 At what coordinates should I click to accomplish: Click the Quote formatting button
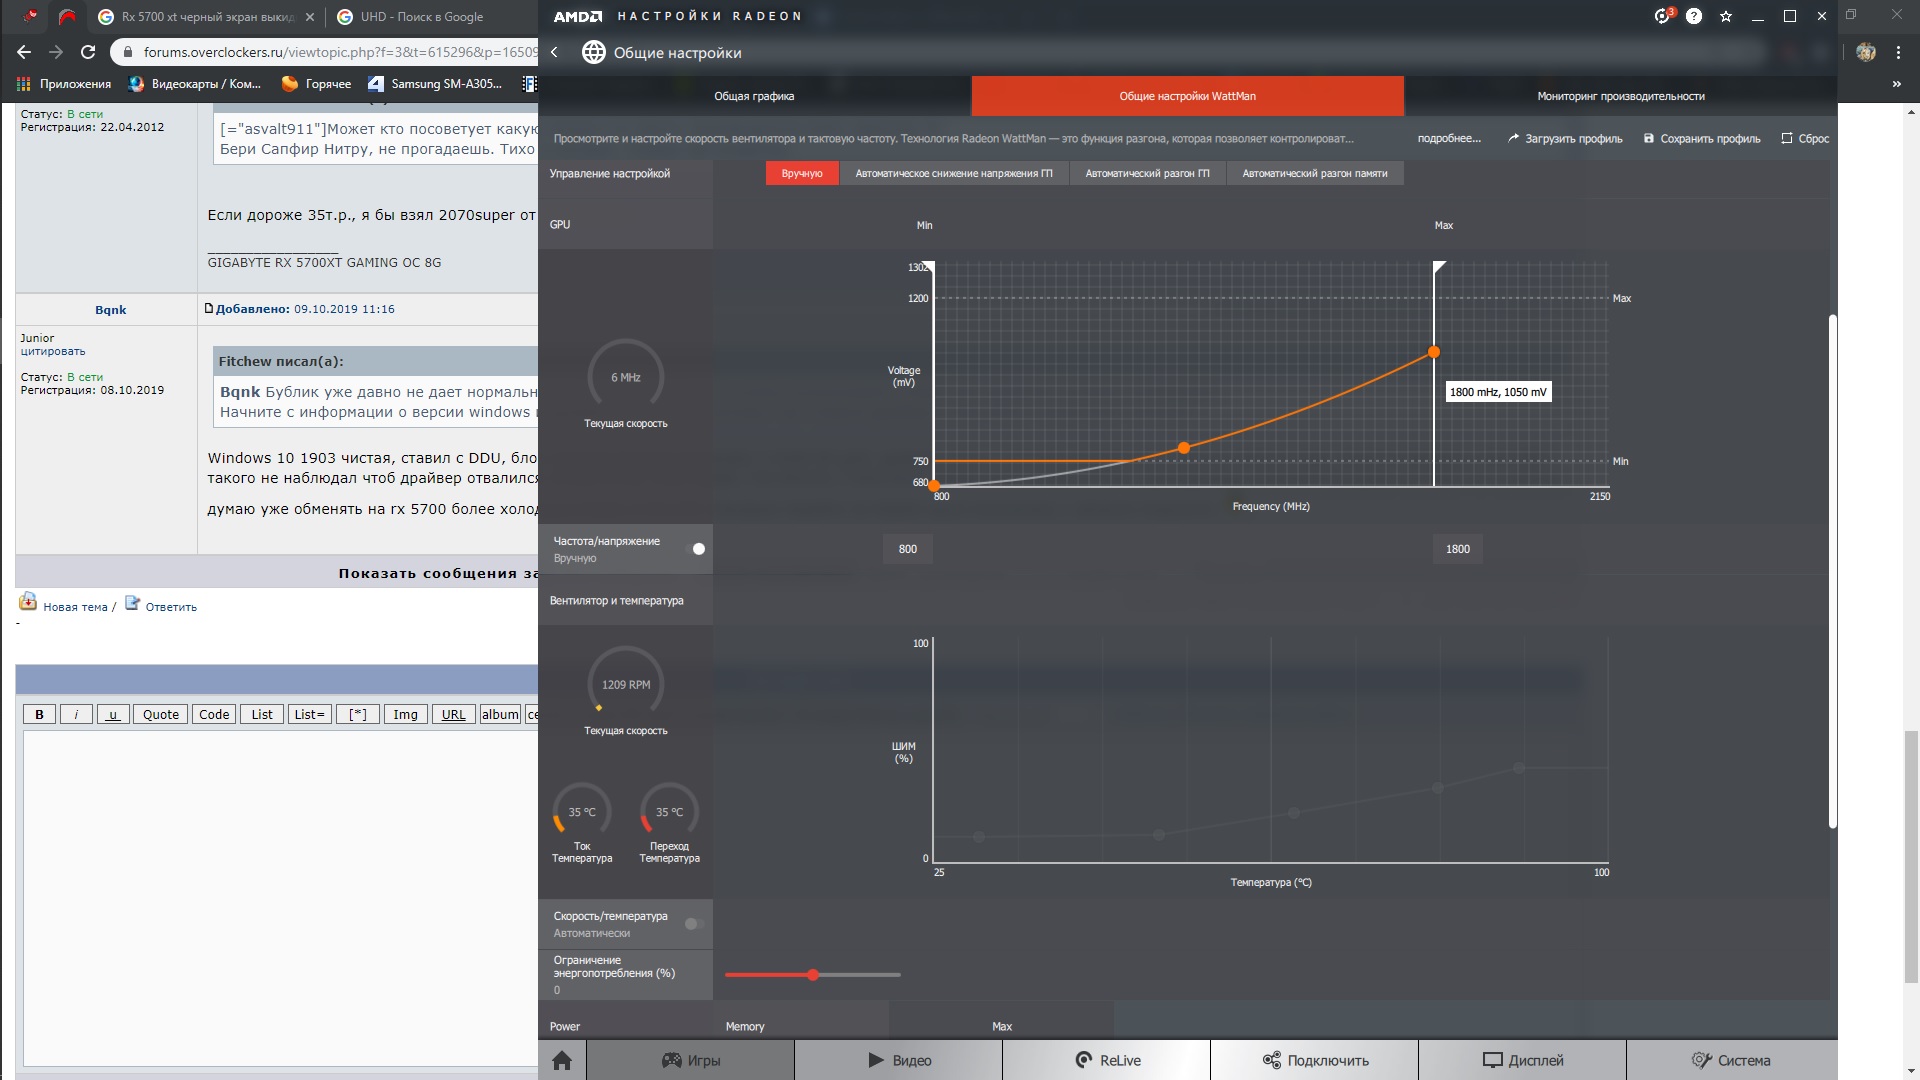point(160,714)
